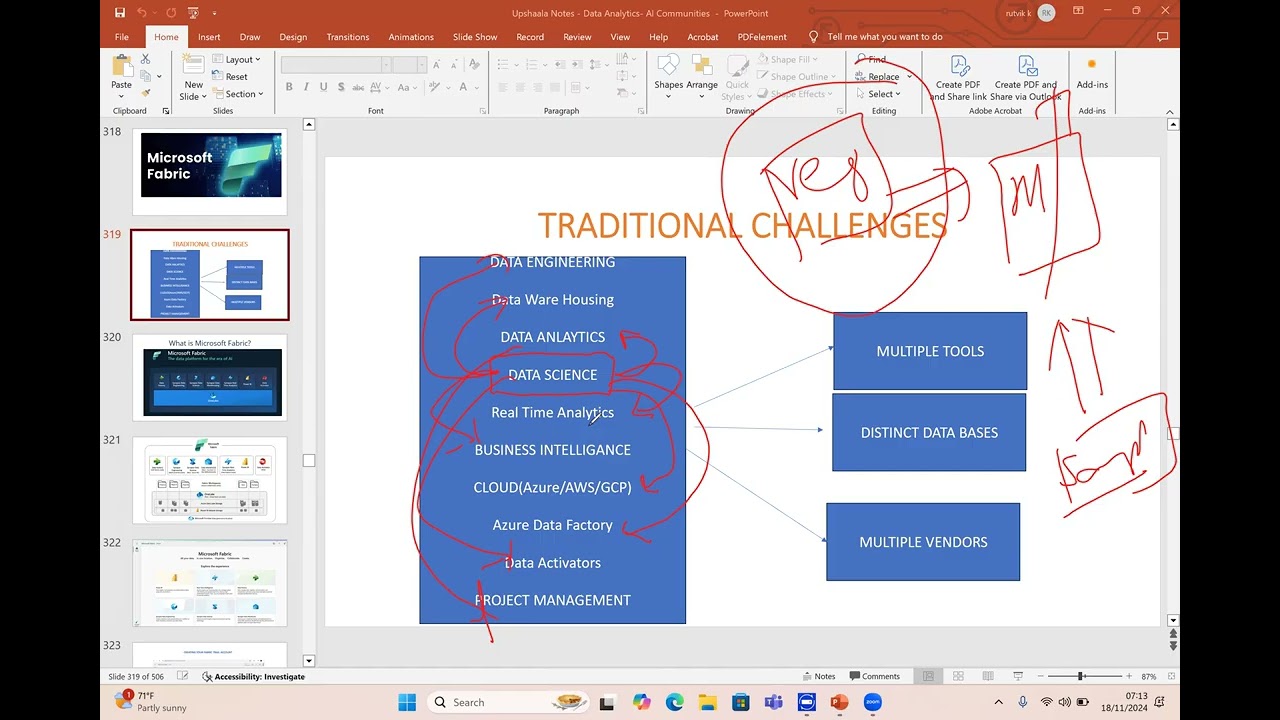Select the Format Painter brush
1280x720 pixels.
[145, 93]
